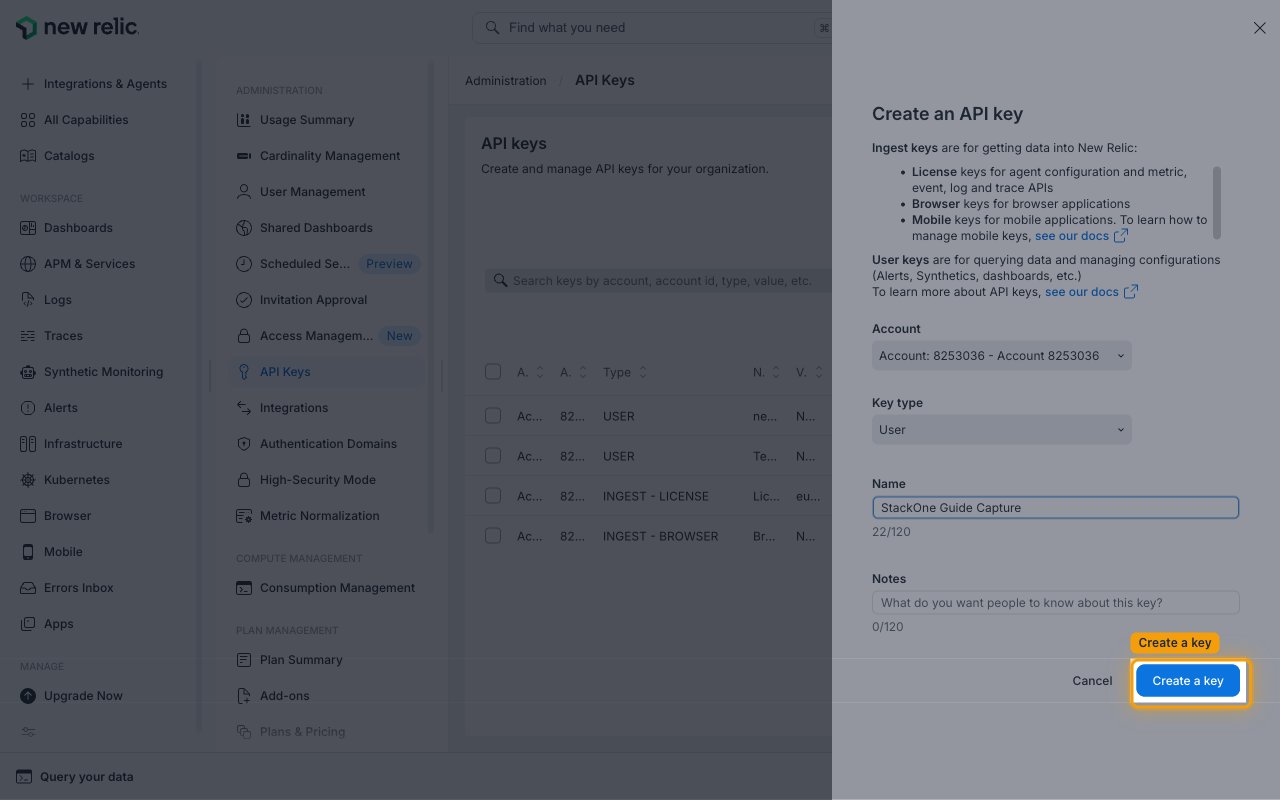
Task: Open Dashboards sidebar icon
Action: click(28, 228)
